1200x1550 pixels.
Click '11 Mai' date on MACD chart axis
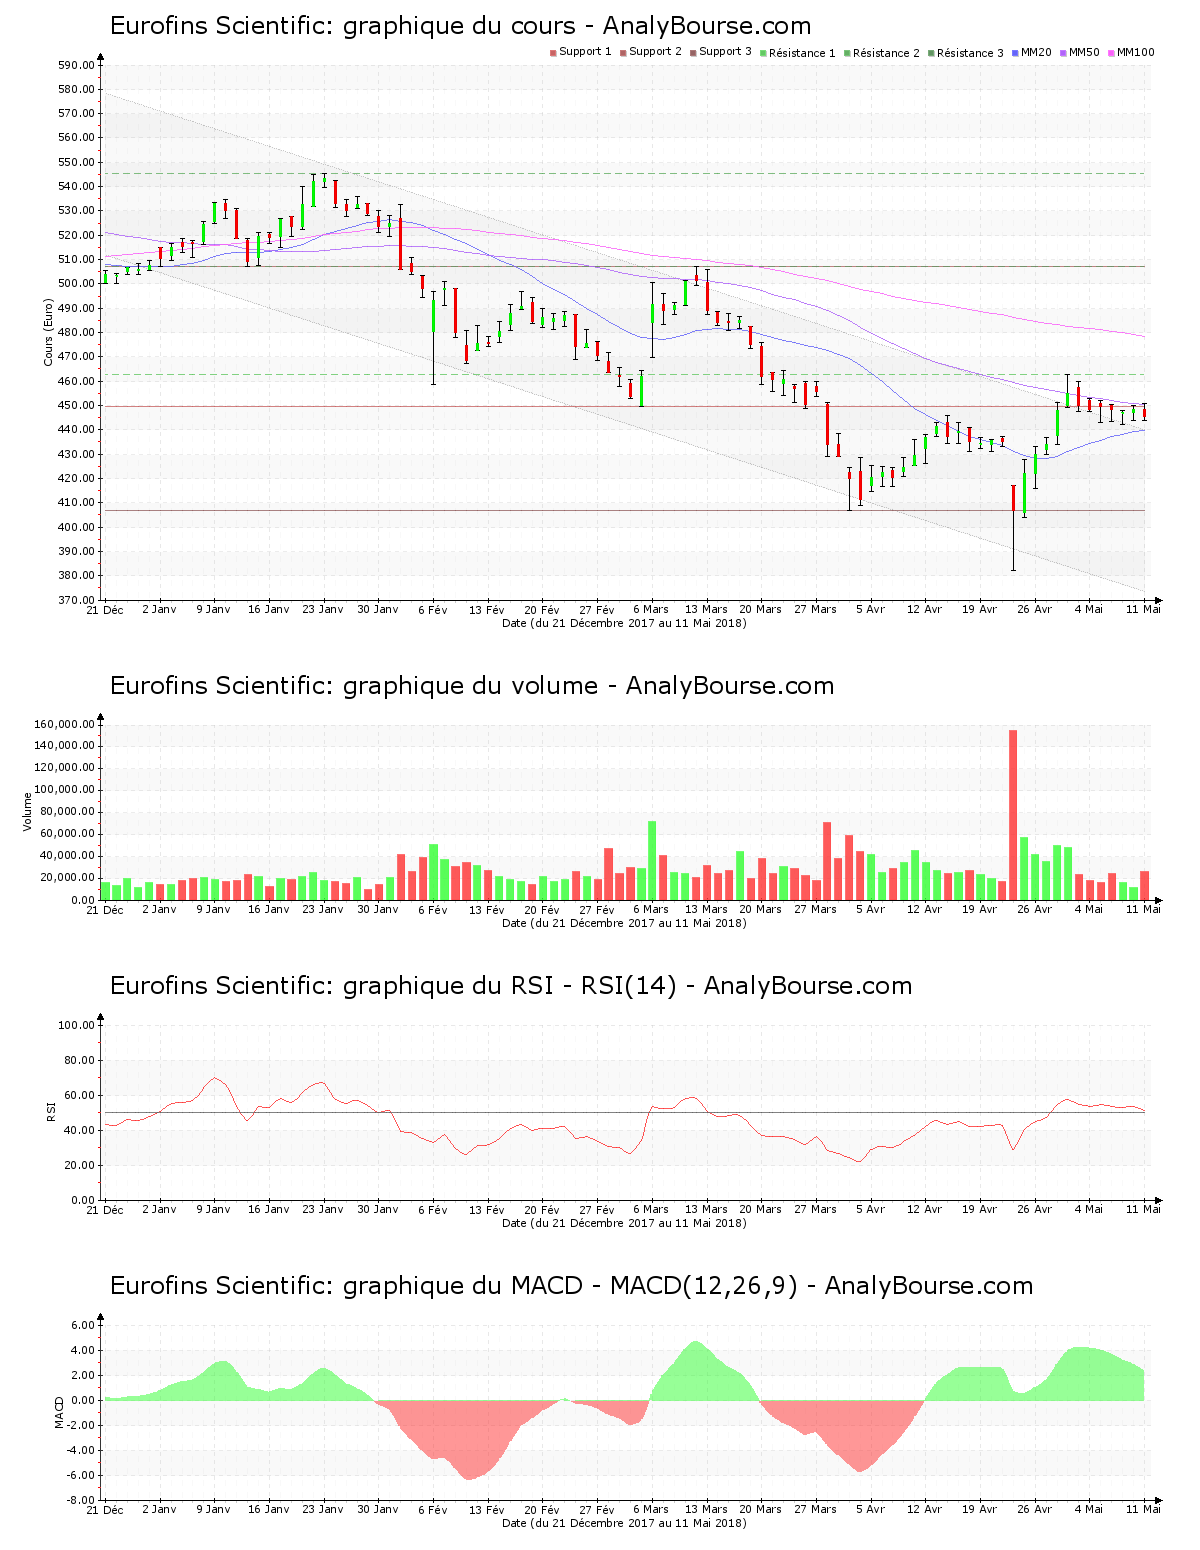tap(1144, 1510)
